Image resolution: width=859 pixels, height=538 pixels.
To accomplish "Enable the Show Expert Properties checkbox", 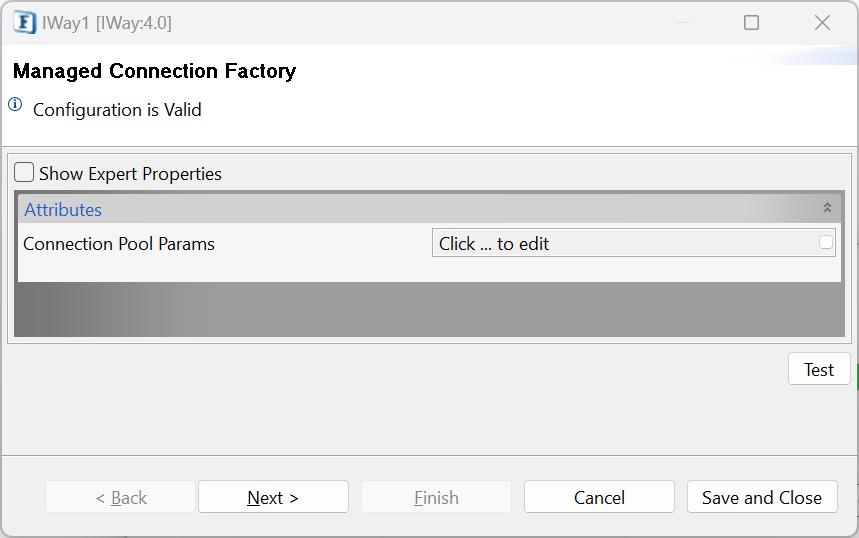I will click(x=24, y=172).
